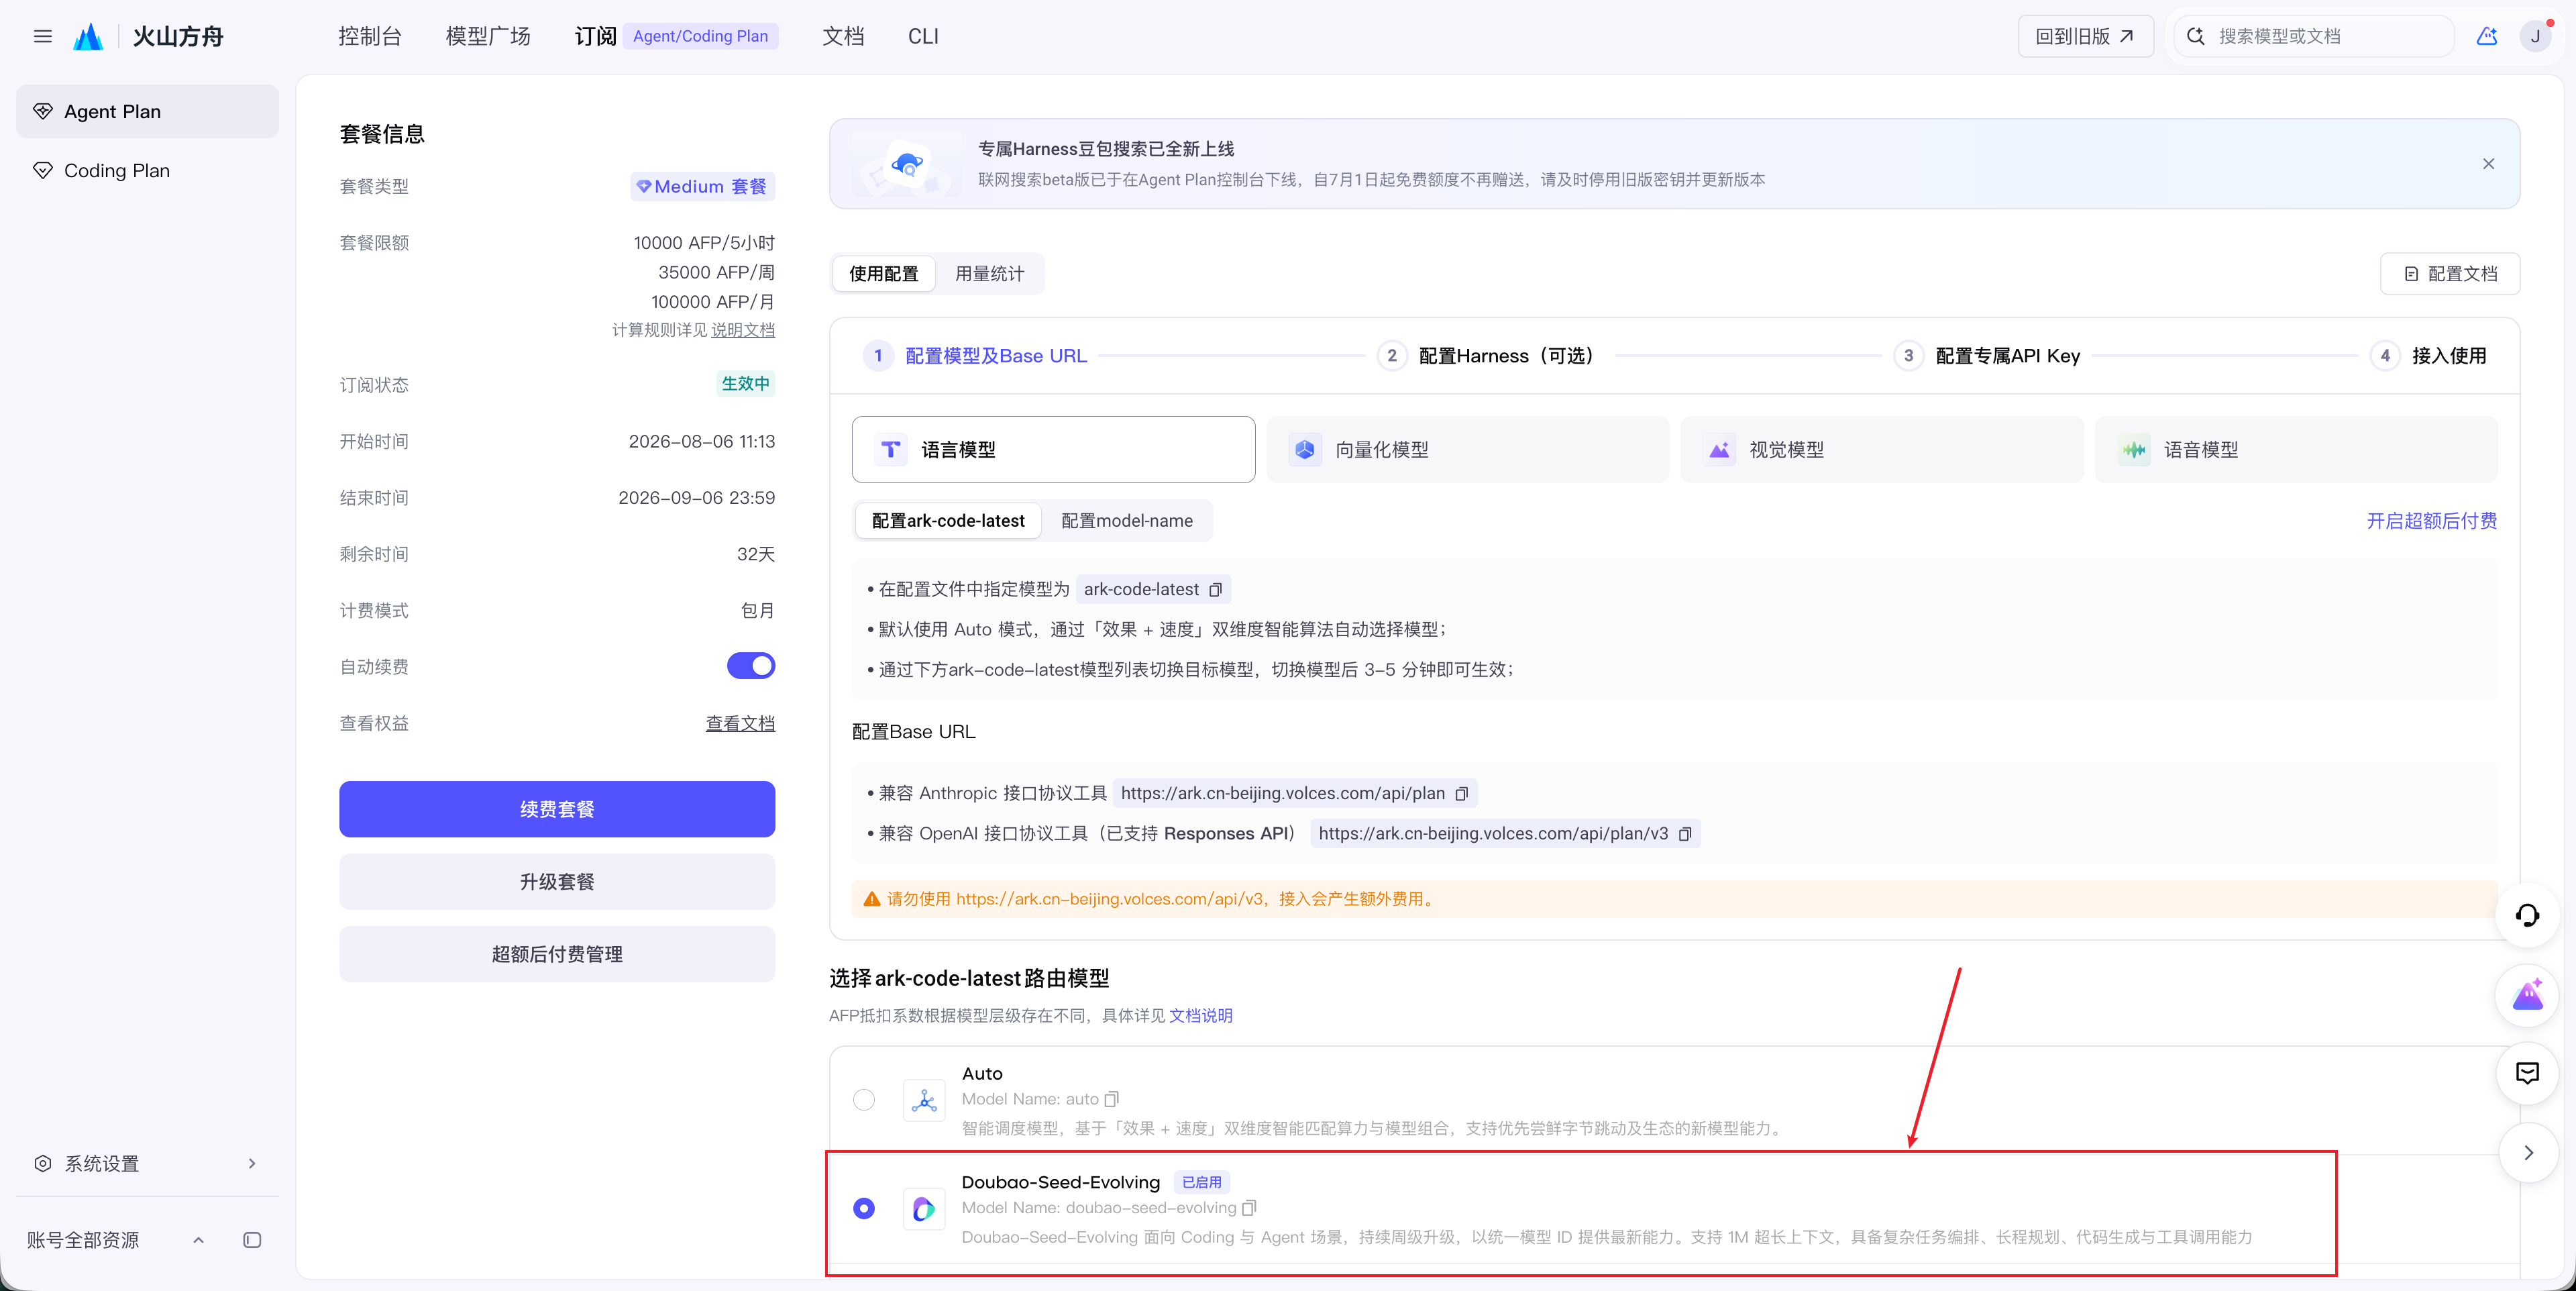The image size is (2576, 1291).
Task: Expand the floating right chevron panel
Action: [2528, 1153]
